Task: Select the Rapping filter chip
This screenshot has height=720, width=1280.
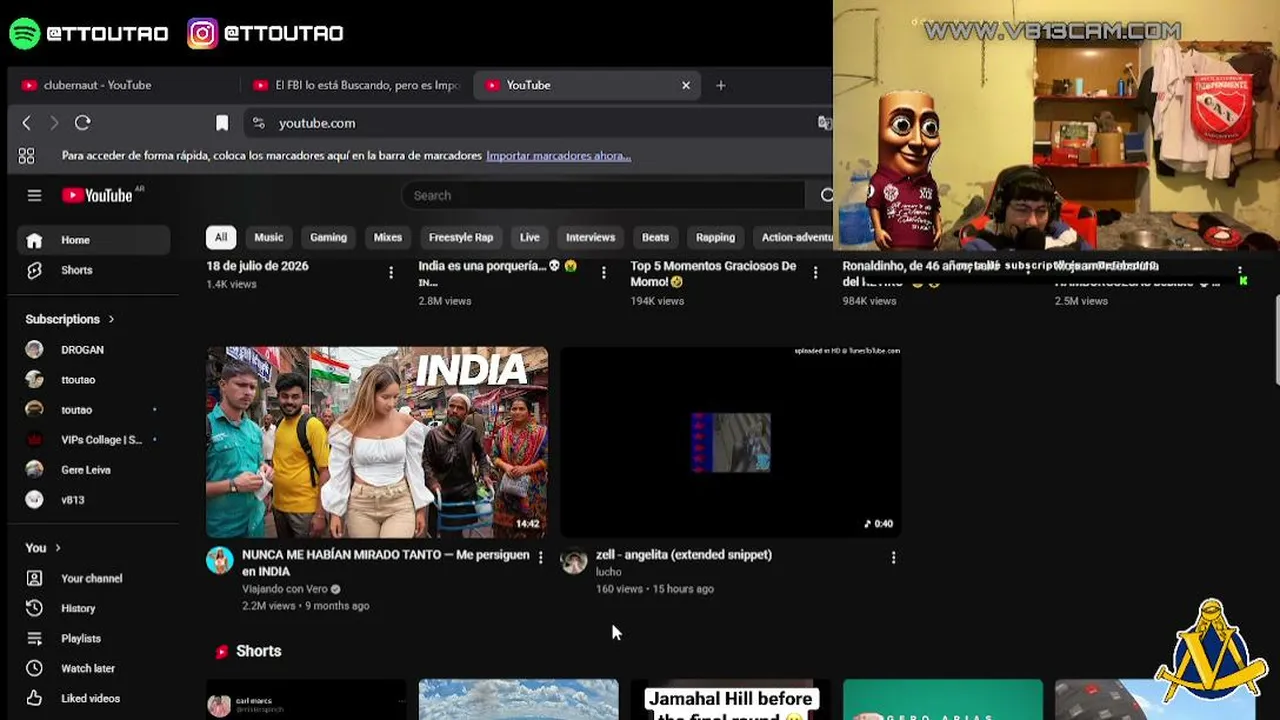Action: tap(715, 238)
